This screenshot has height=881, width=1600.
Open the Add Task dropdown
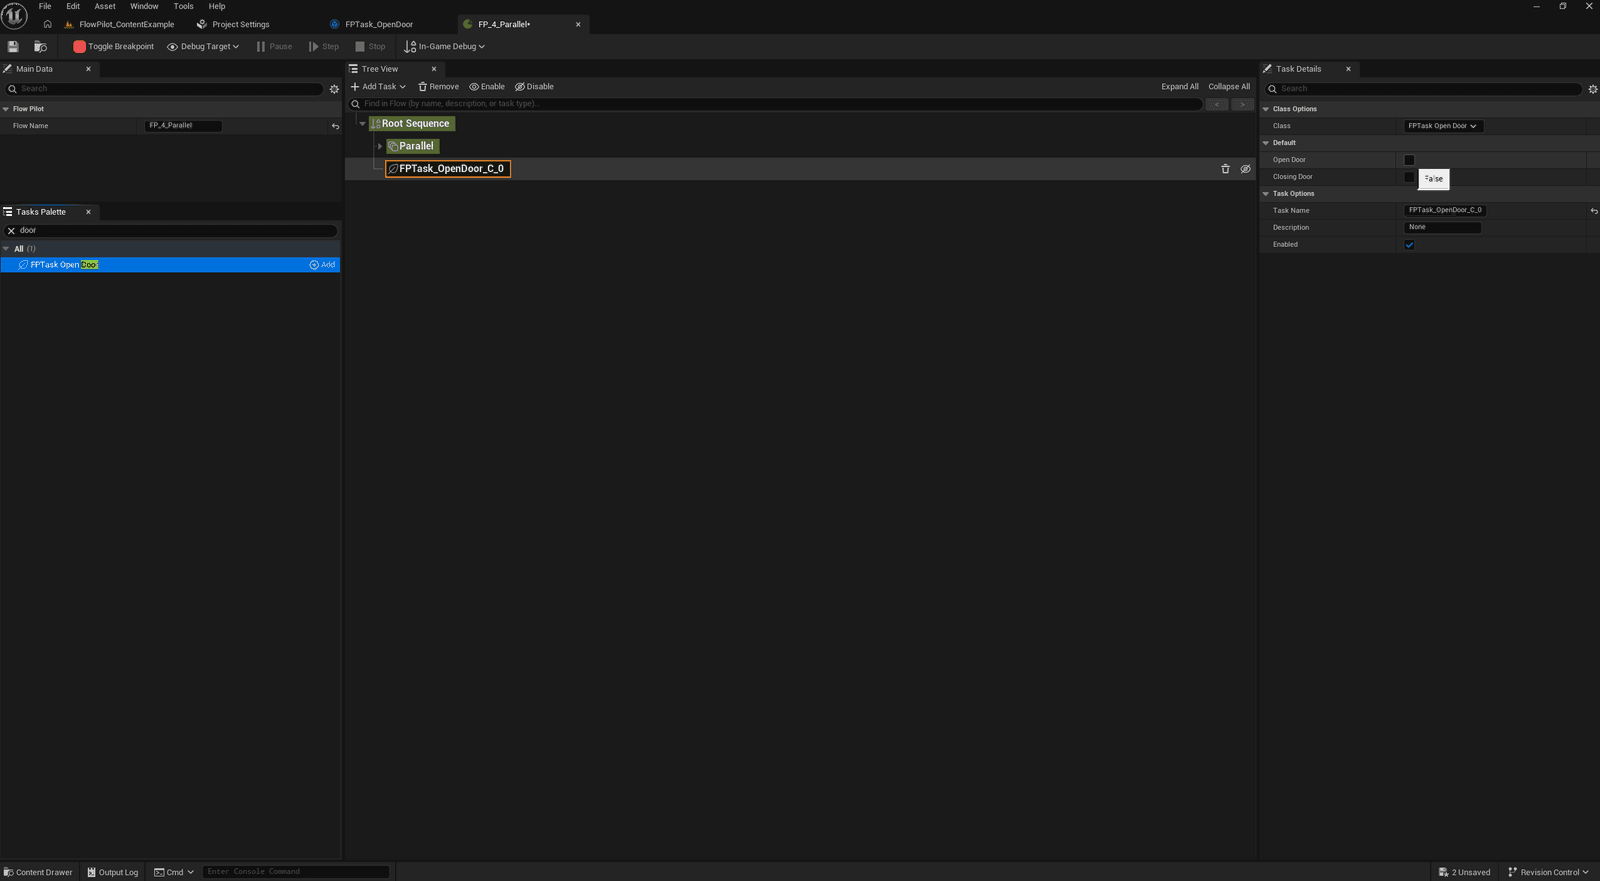click(378, 87)
